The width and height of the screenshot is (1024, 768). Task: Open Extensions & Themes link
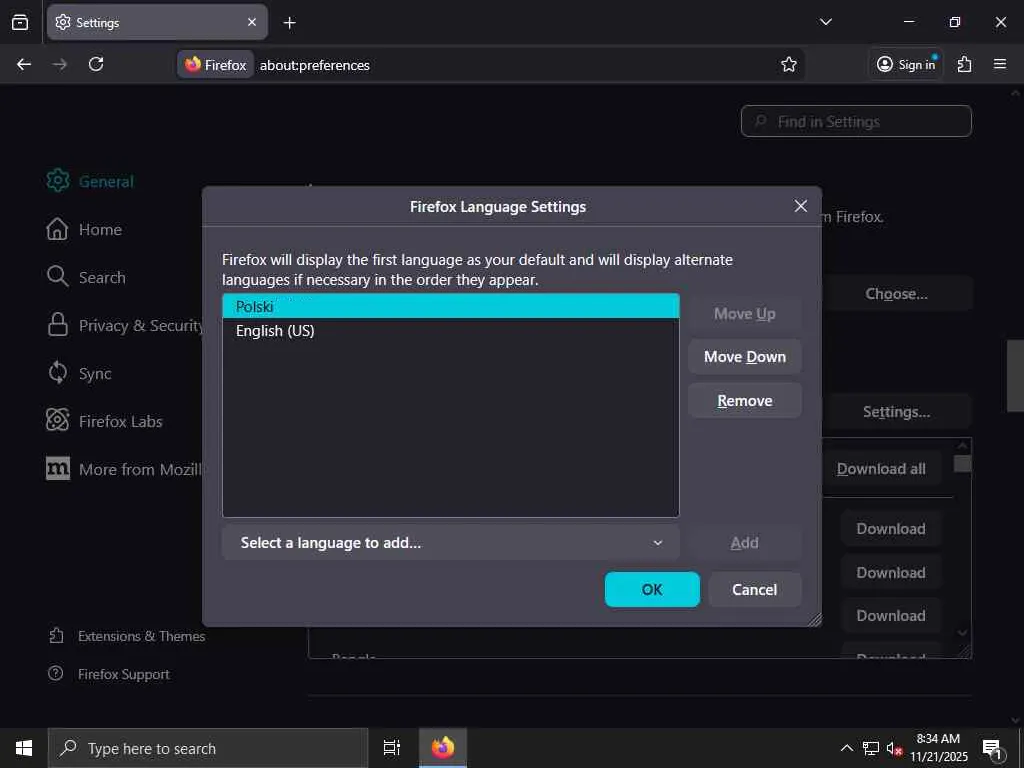tap(127, 636)
